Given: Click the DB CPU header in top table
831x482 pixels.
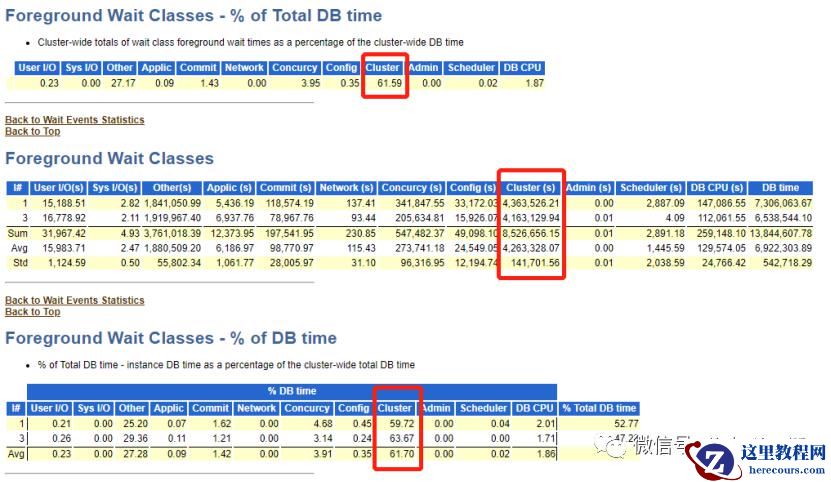Looking at the screenshot, I should coord(522,68).
